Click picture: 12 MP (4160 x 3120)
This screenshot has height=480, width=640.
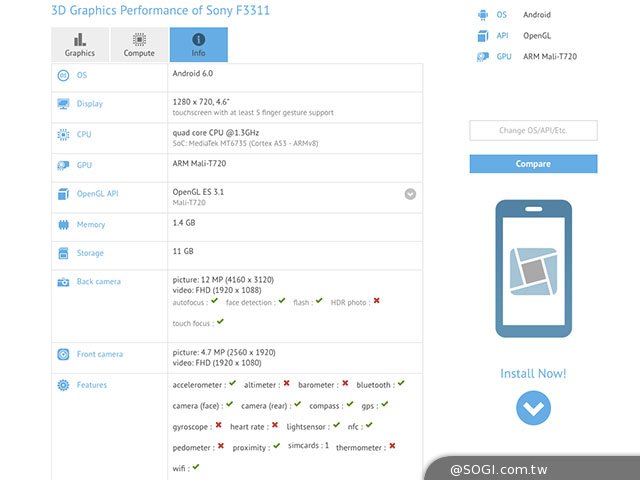(x=223, y=280)
